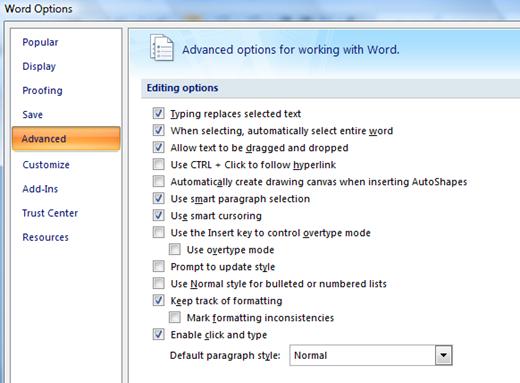
Task: Uncheck Use smart cursoring
Action: (x=158, y=215)
